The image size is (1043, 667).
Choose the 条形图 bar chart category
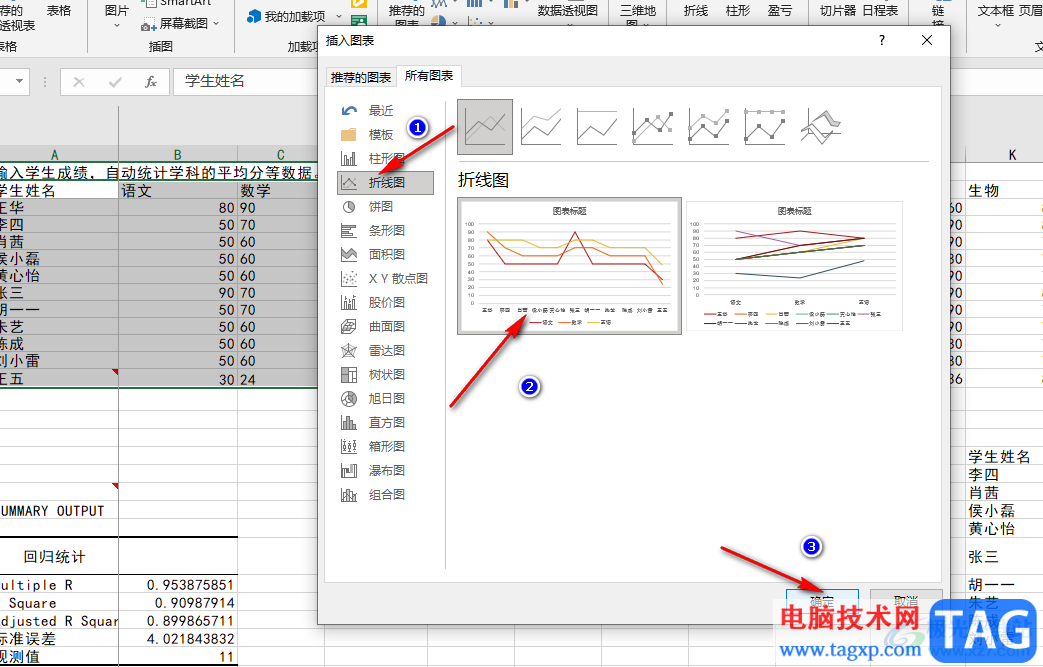tap(385, 230)
